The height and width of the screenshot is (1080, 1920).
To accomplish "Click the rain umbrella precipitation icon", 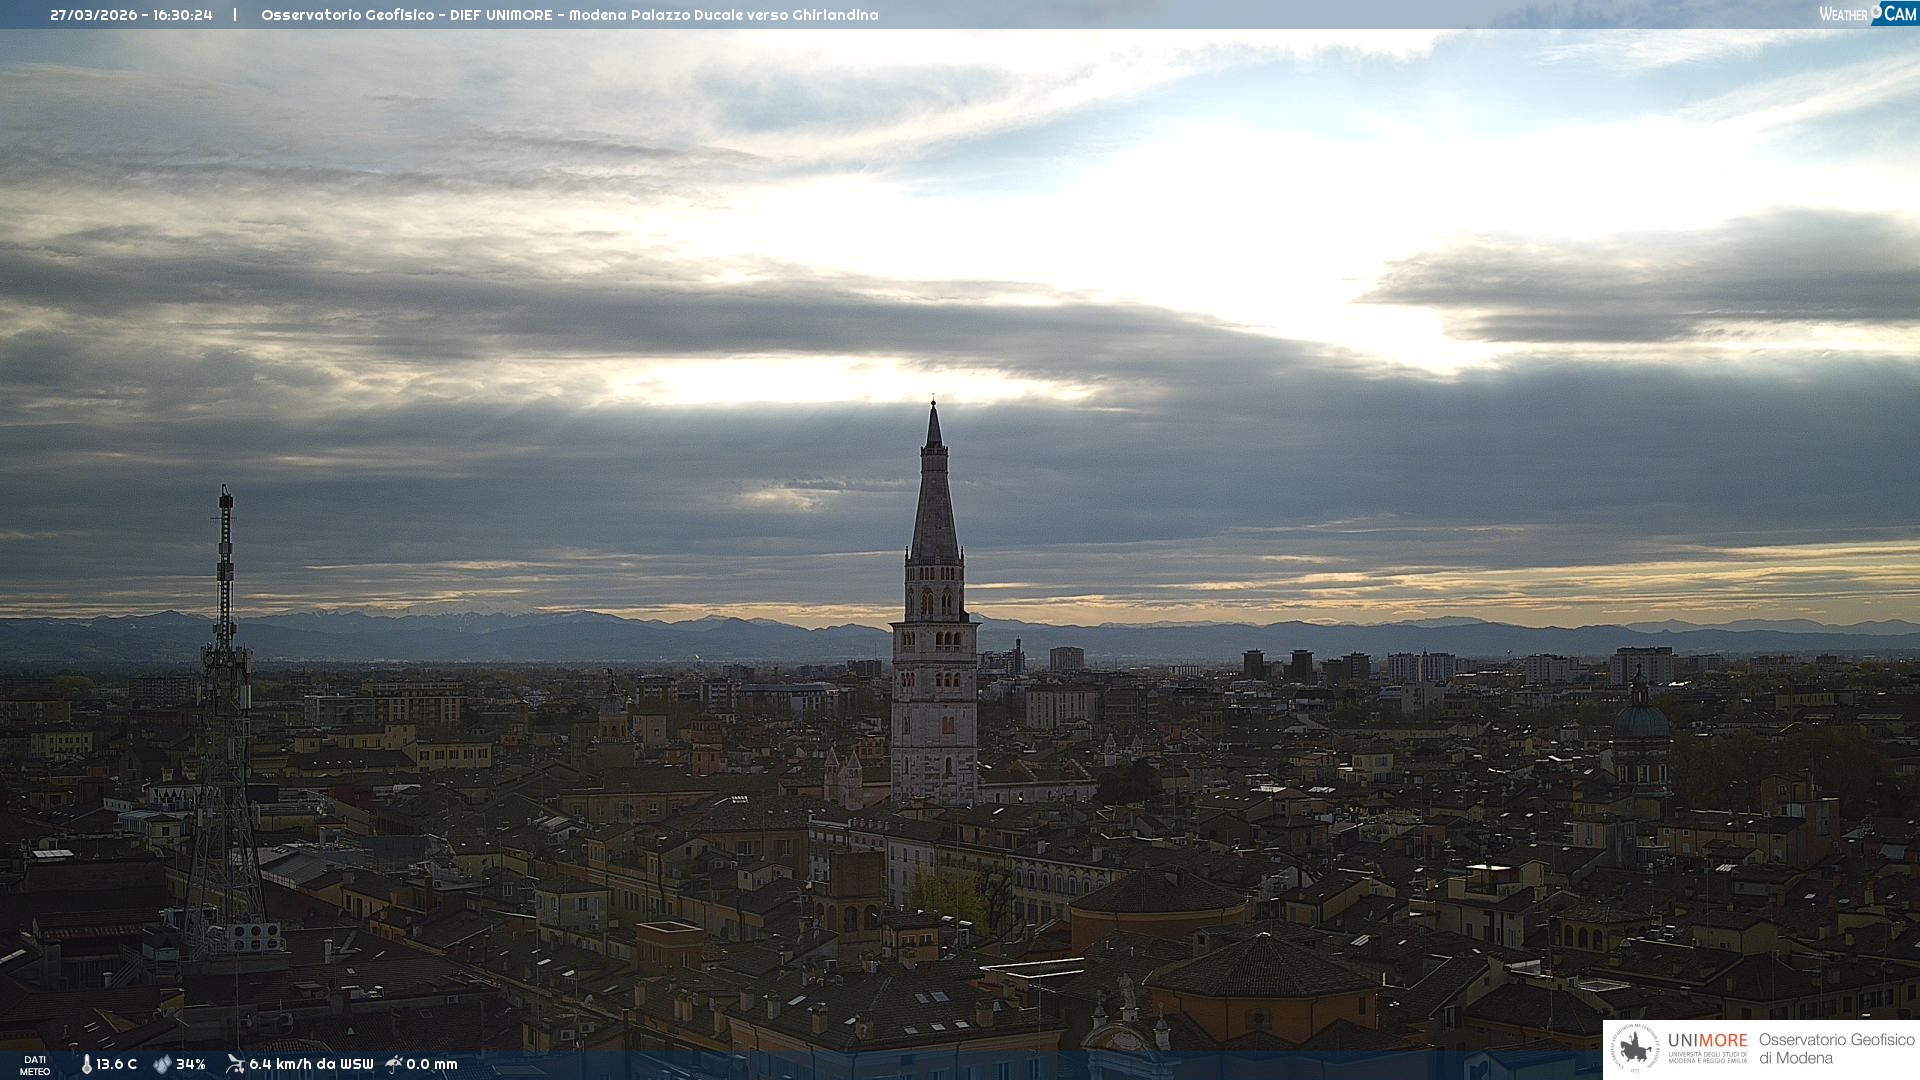I will 394,1064.
